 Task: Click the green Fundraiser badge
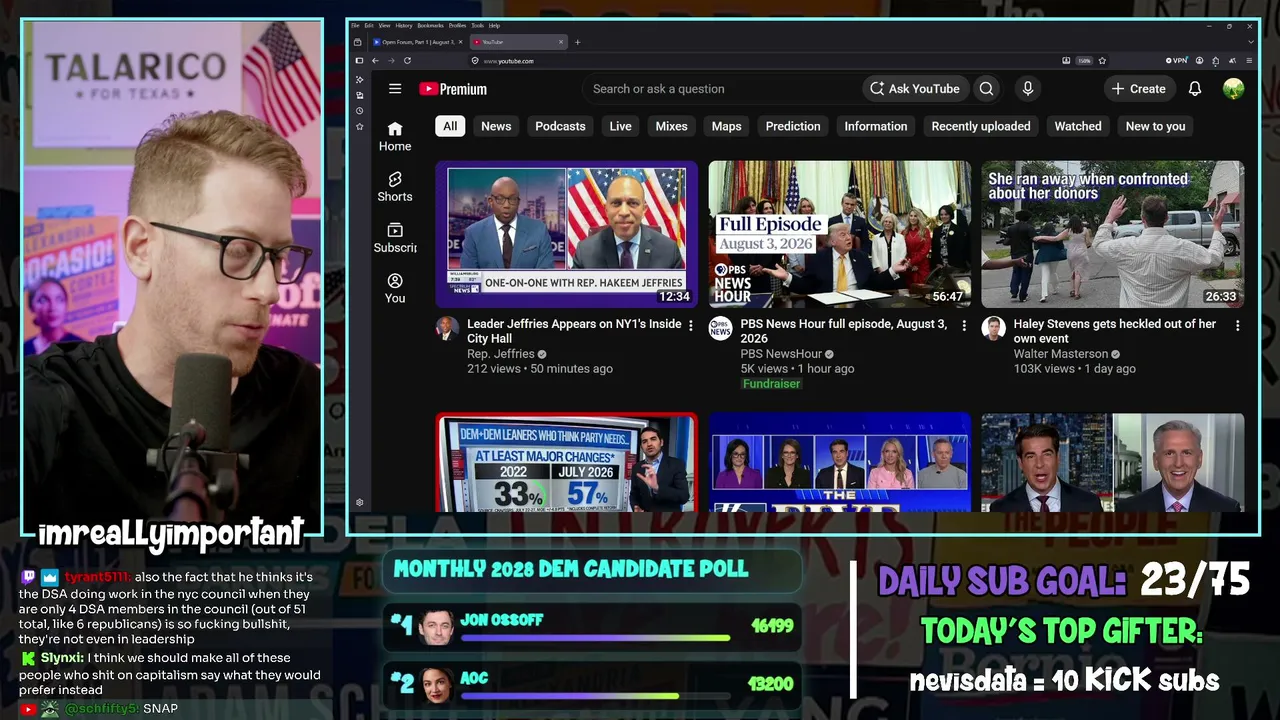click(x=771, y=384)
